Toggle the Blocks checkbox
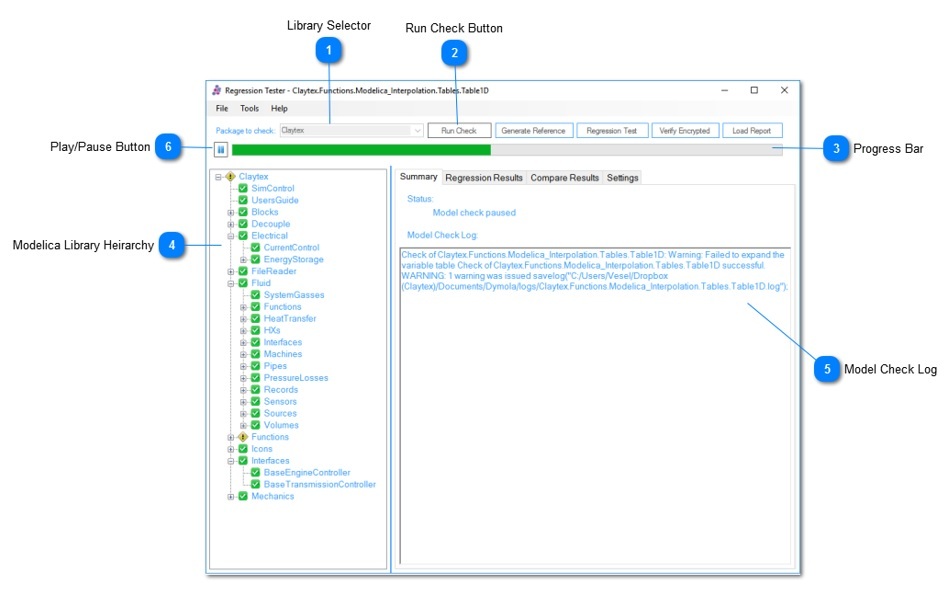This screenshot has width=951, height=593. (x=243, y=212)
